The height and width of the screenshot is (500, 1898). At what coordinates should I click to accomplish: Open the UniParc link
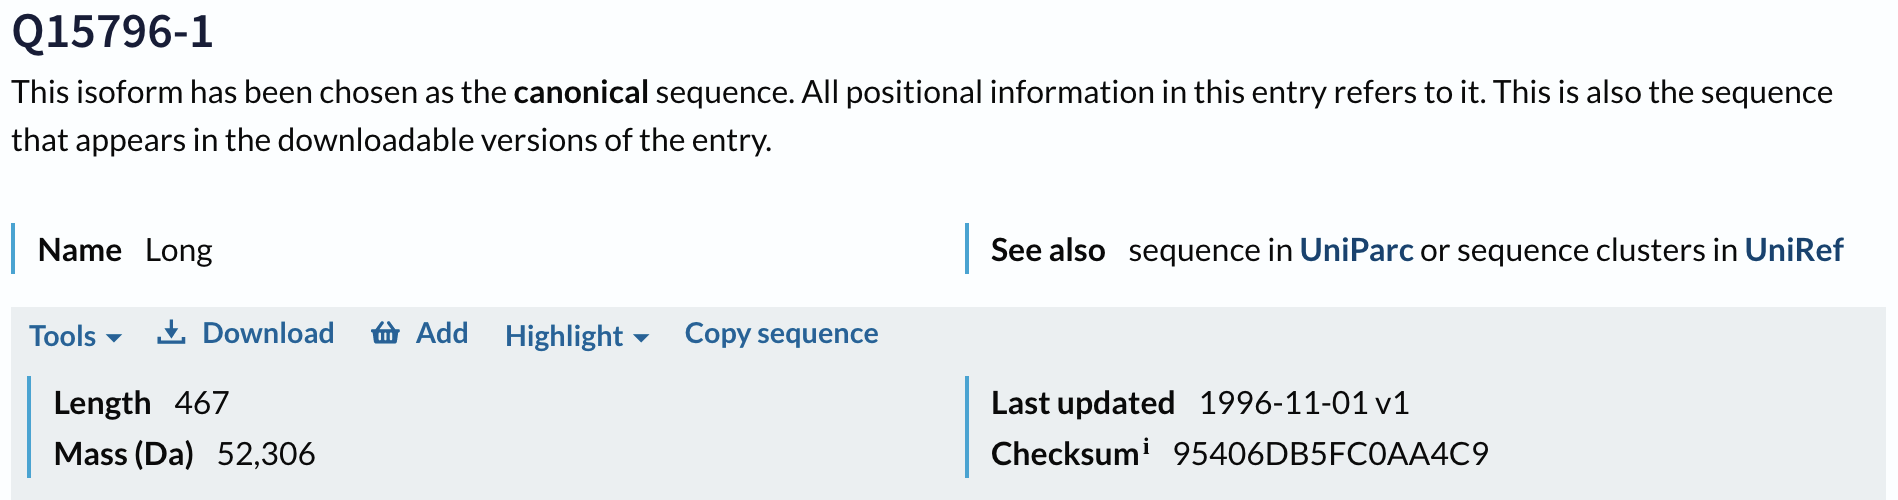pyautogui.click(x=1356, y=250)
